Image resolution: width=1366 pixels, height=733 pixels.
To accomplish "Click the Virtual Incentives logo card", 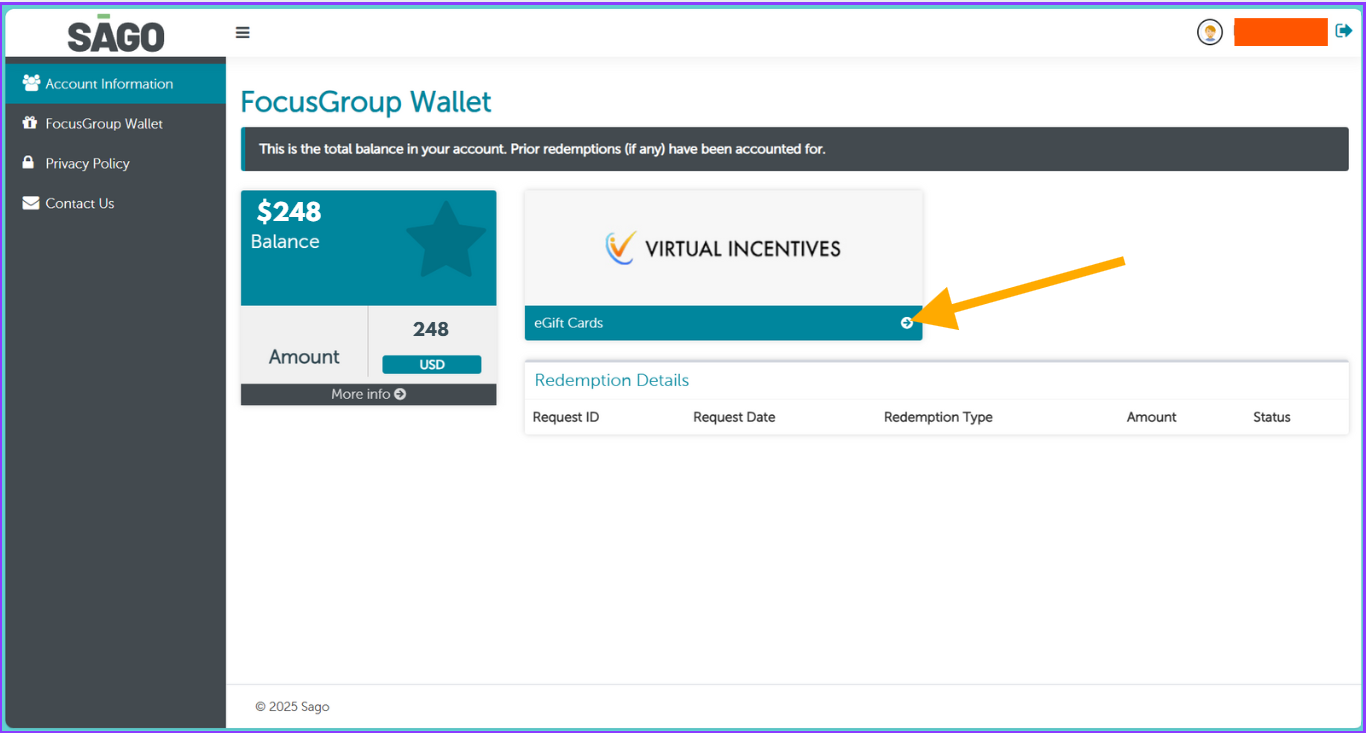I will pos(723,248).
